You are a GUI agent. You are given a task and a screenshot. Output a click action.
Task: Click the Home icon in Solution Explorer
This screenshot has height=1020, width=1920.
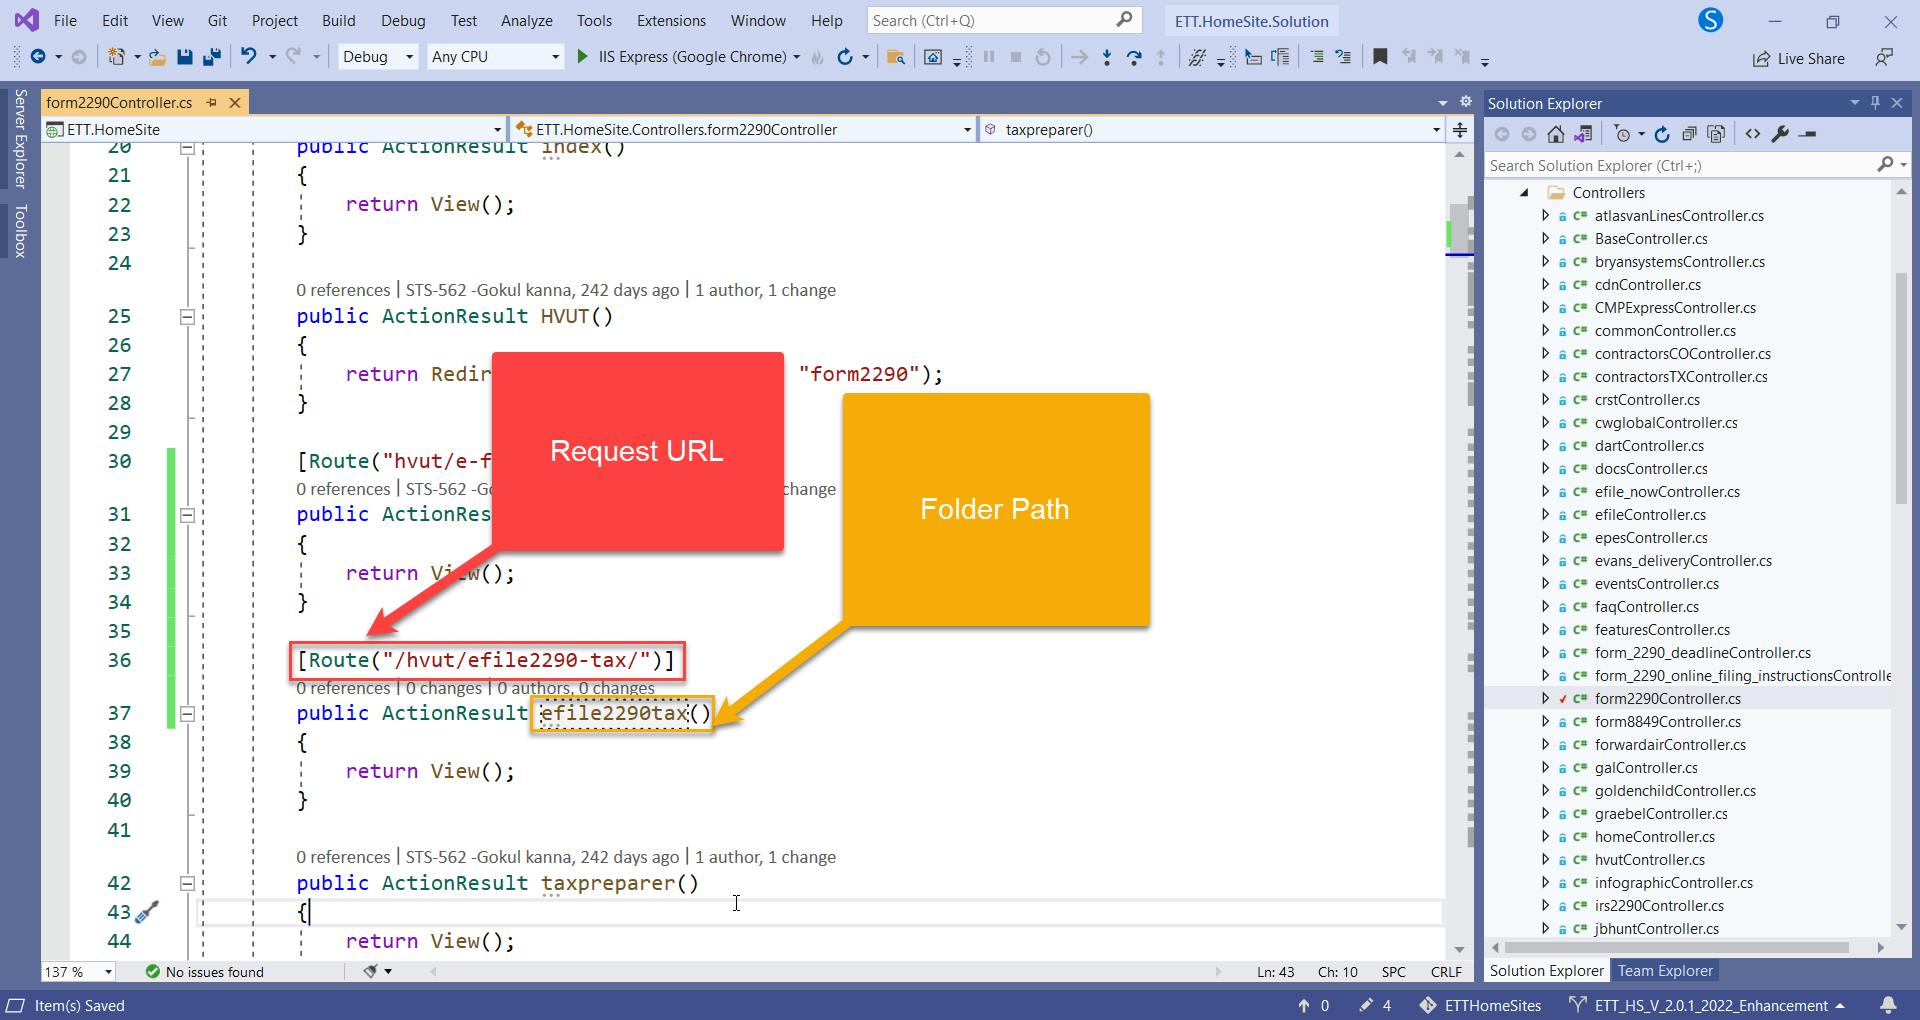pos(1556,134)
